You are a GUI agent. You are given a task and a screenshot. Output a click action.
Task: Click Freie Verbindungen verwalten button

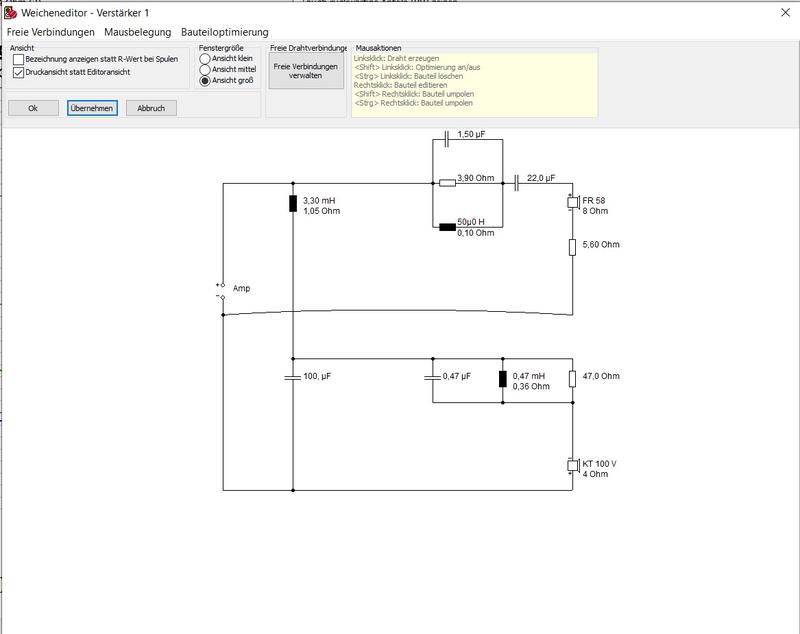click(x=306, y=71)
